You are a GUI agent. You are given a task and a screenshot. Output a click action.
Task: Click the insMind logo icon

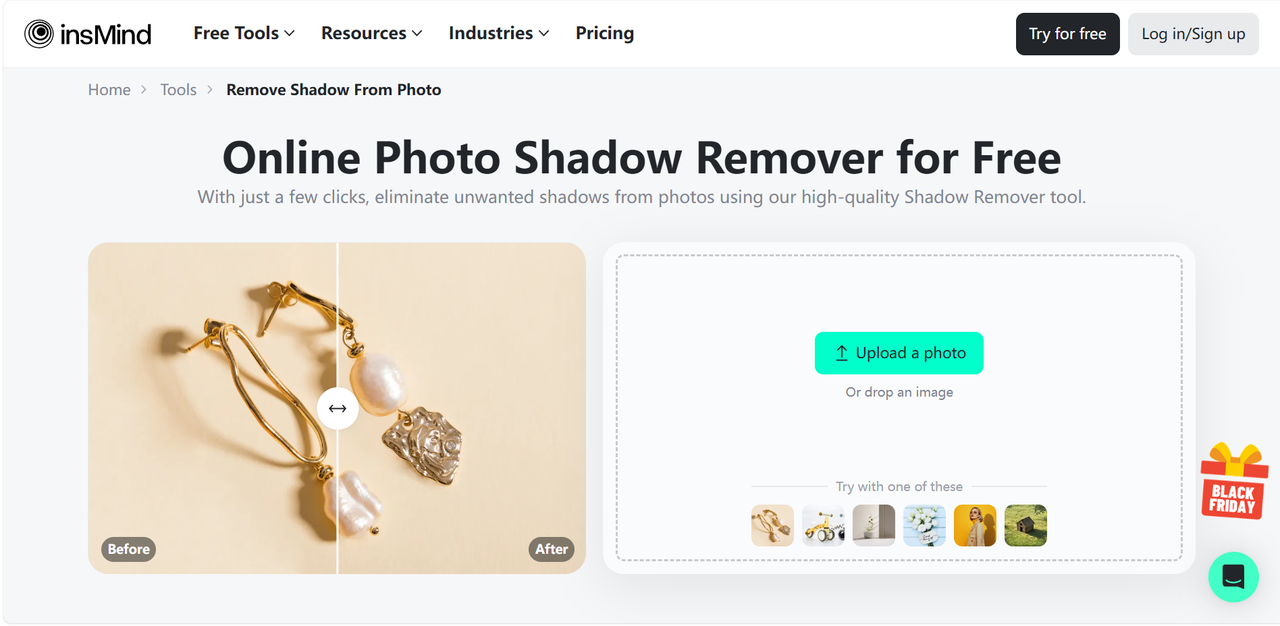click(x=40, y=34)
